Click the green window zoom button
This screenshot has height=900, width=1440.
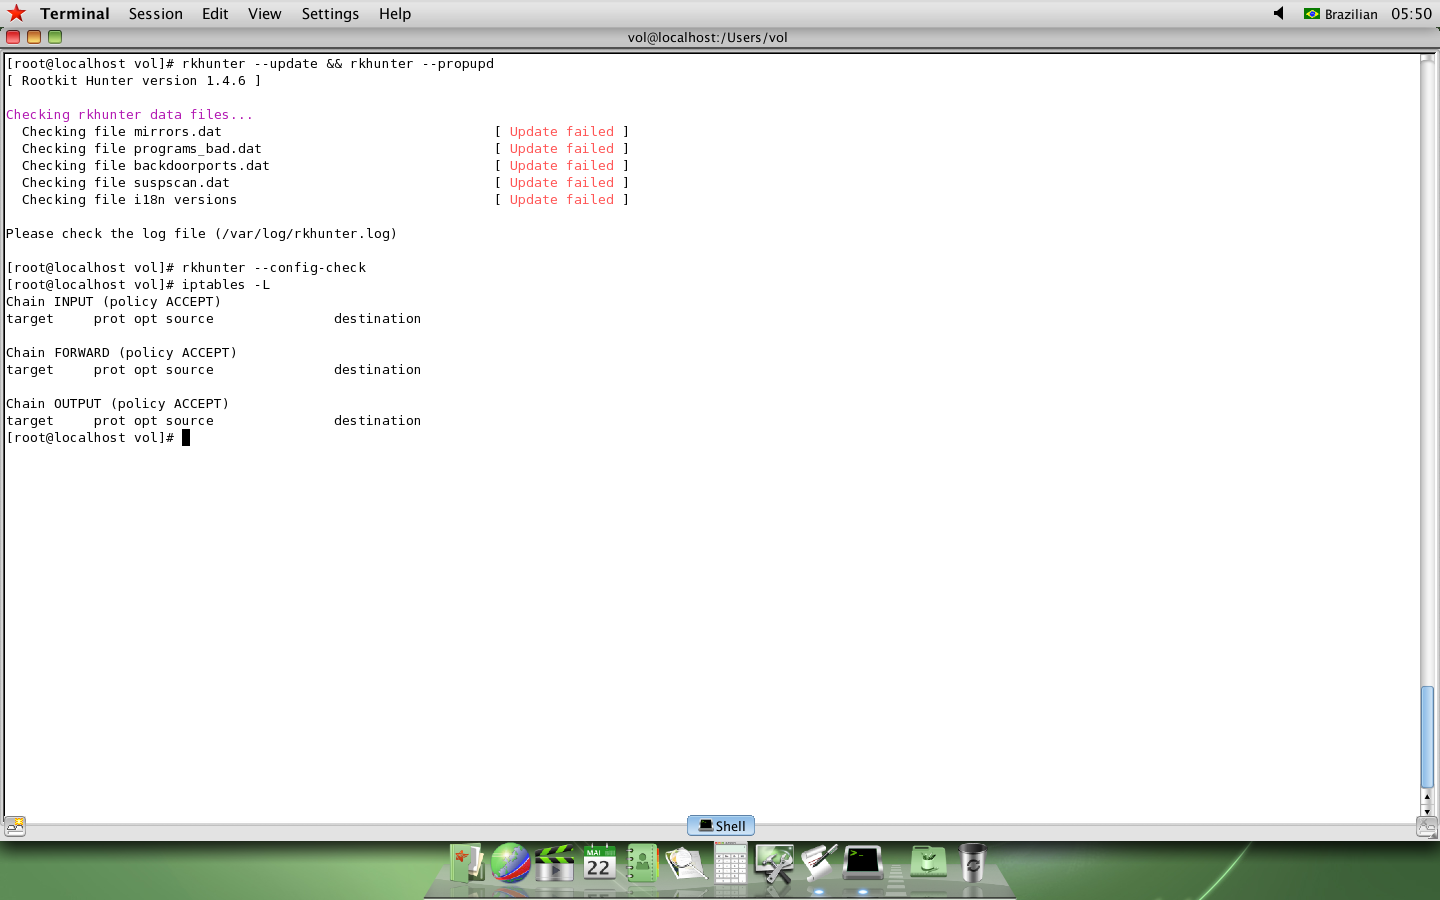tap(55, 37)
